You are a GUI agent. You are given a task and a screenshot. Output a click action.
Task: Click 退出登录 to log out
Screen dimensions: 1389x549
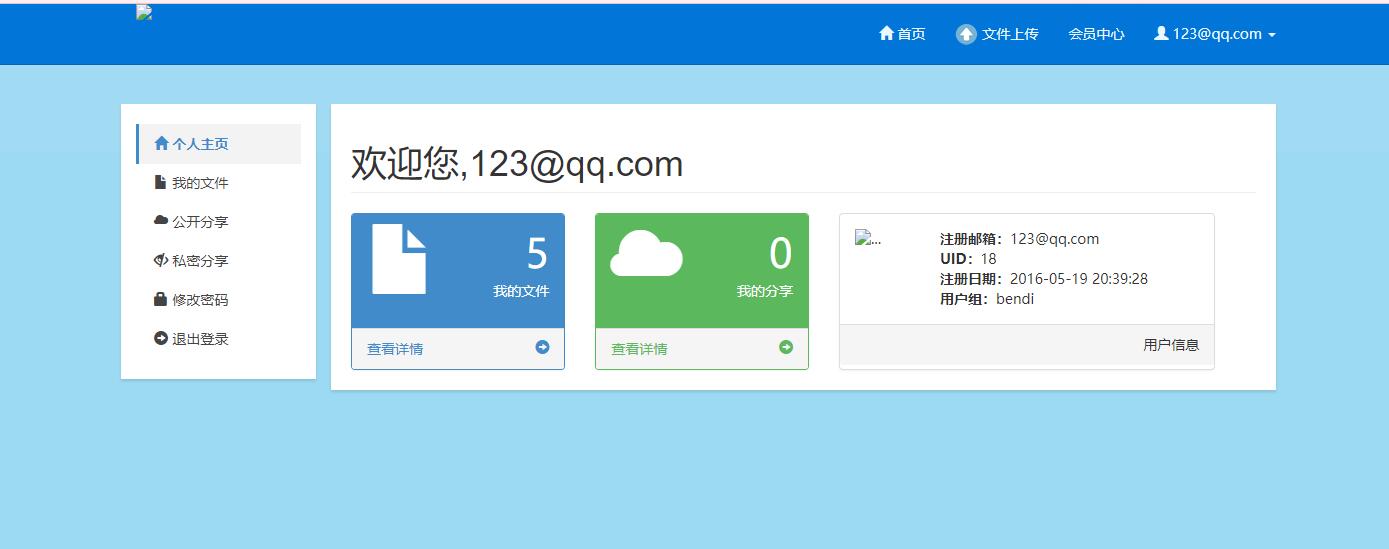tap(200, 339)
